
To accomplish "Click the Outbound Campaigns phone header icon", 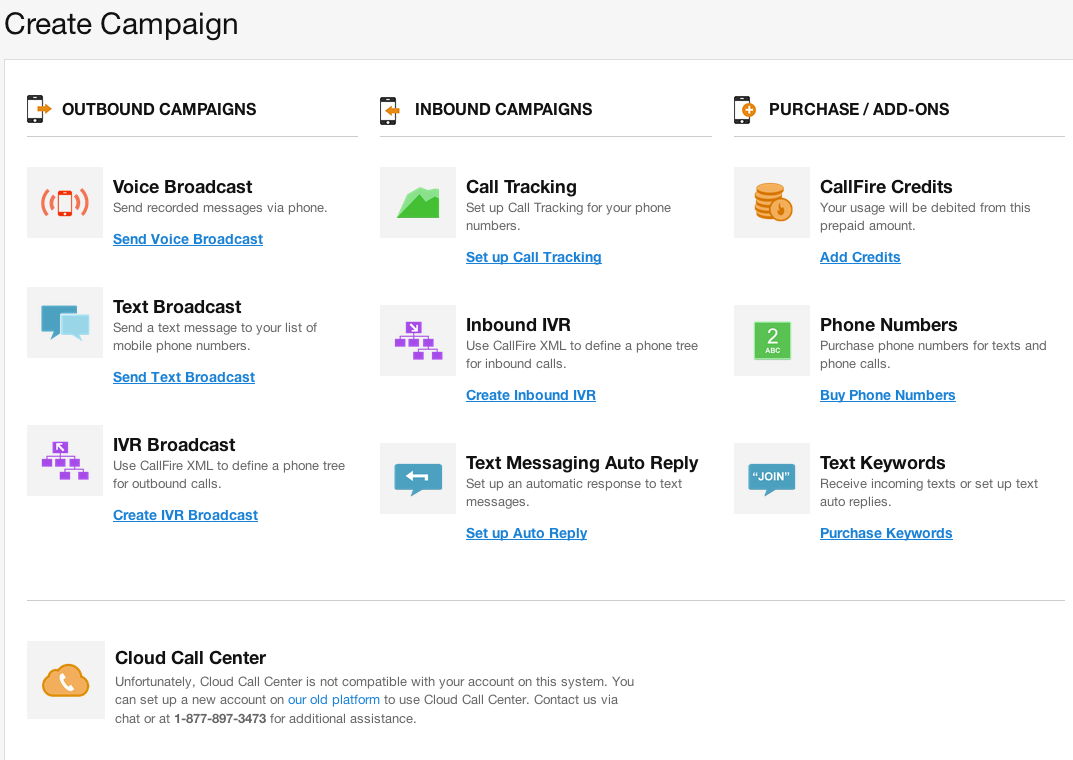I will pyautogui.click(x=39, y=109).
